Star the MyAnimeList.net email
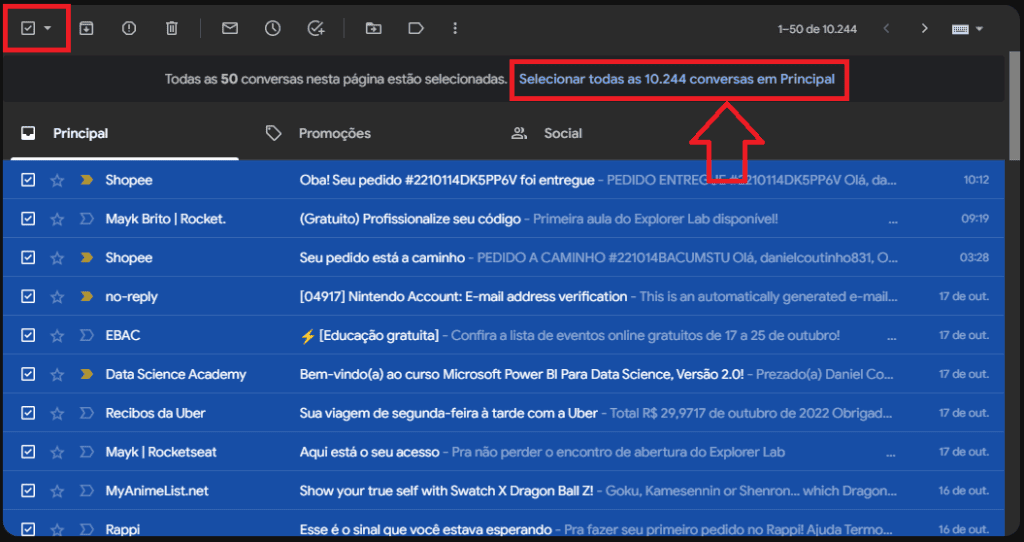 tap(57, 491)
